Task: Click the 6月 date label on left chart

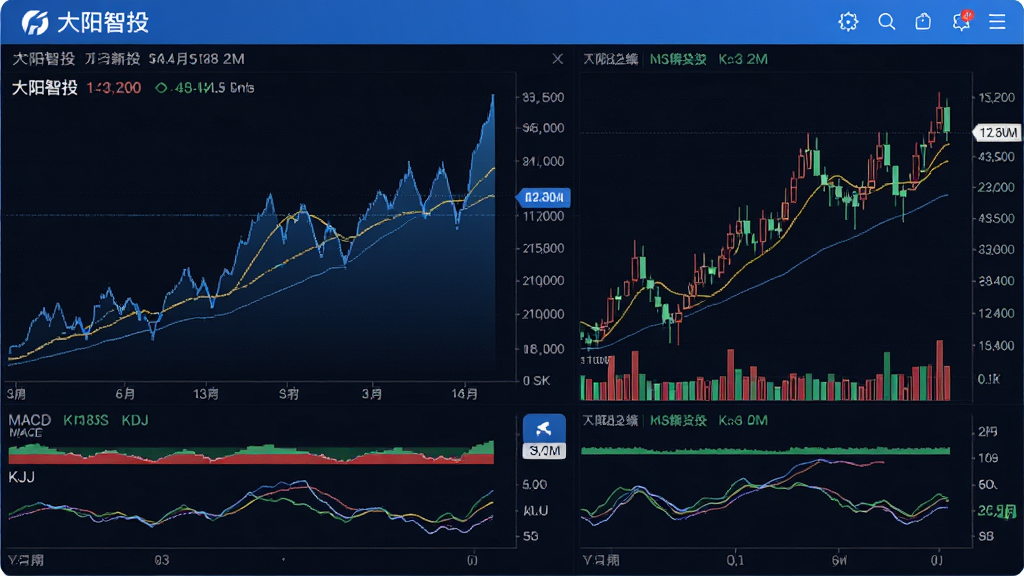Action: [x=125, y=394]
